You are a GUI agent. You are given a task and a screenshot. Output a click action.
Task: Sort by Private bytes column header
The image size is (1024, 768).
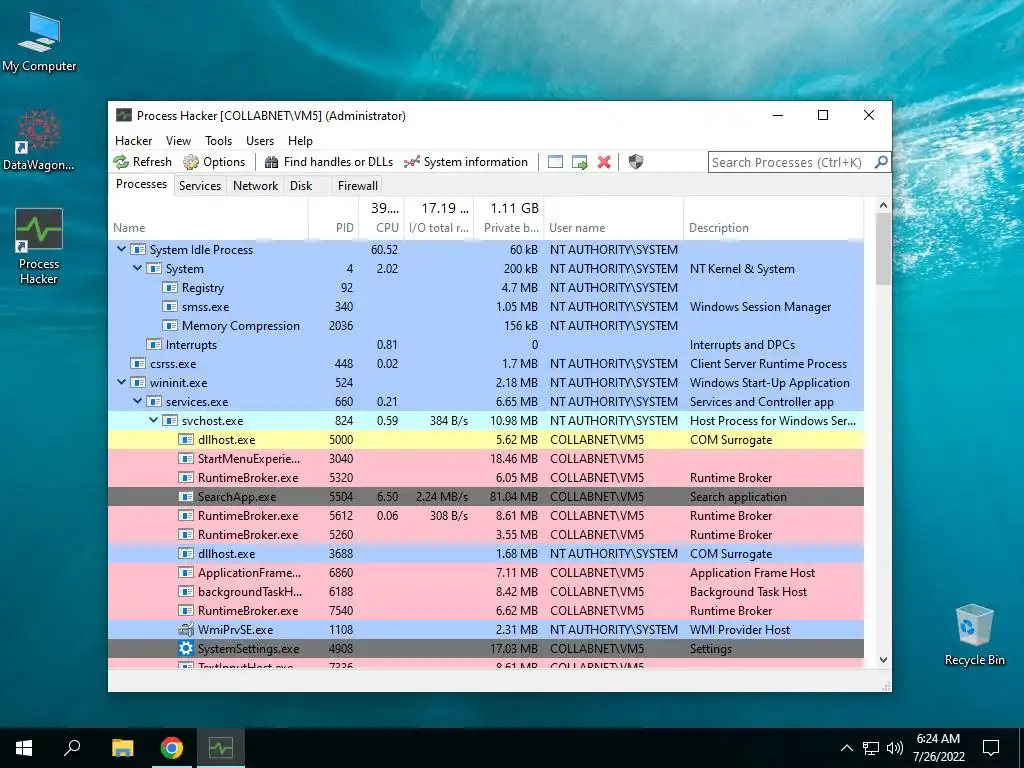click(509, 219)
